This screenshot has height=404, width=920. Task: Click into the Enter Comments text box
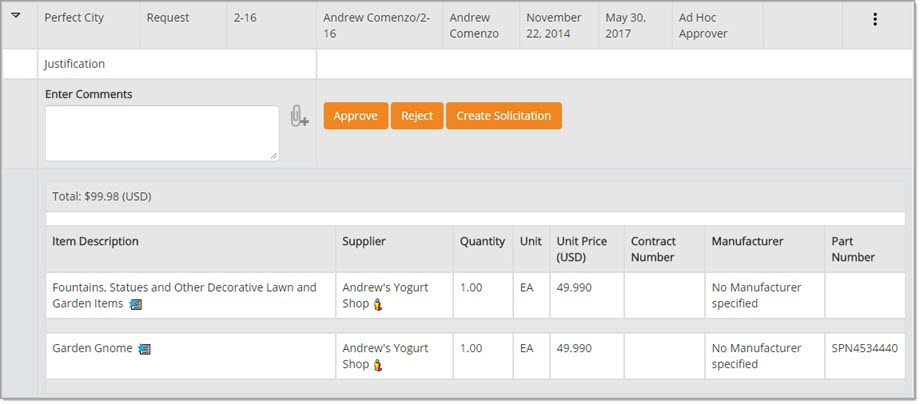161,133
